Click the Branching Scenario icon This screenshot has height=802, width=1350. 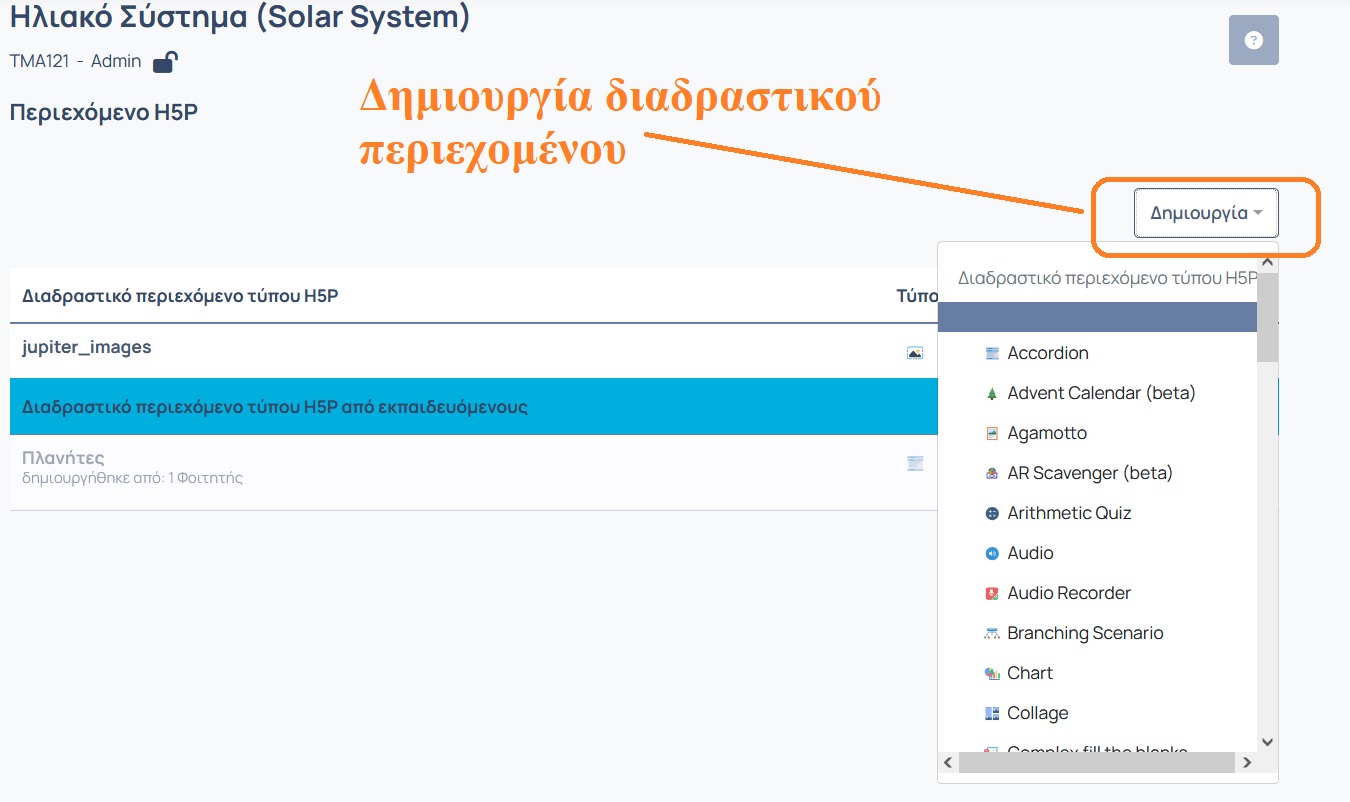click(992, 633)
